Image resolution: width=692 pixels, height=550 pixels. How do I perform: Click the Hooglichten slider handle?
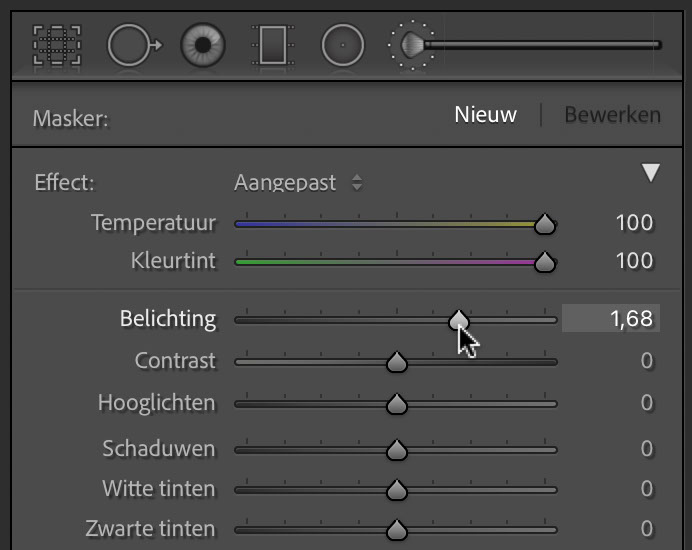pyautogui.click(x=397, y=404)
